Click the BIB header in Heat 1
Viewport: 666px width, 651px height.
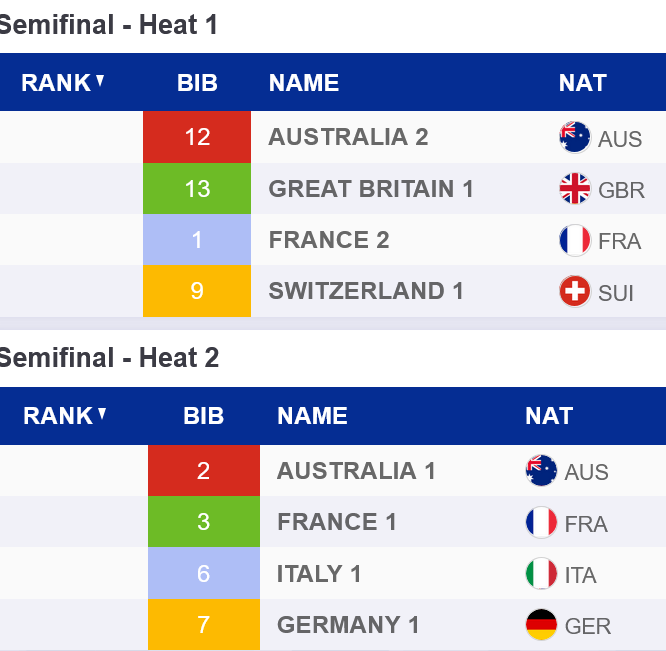coord(197,83)
